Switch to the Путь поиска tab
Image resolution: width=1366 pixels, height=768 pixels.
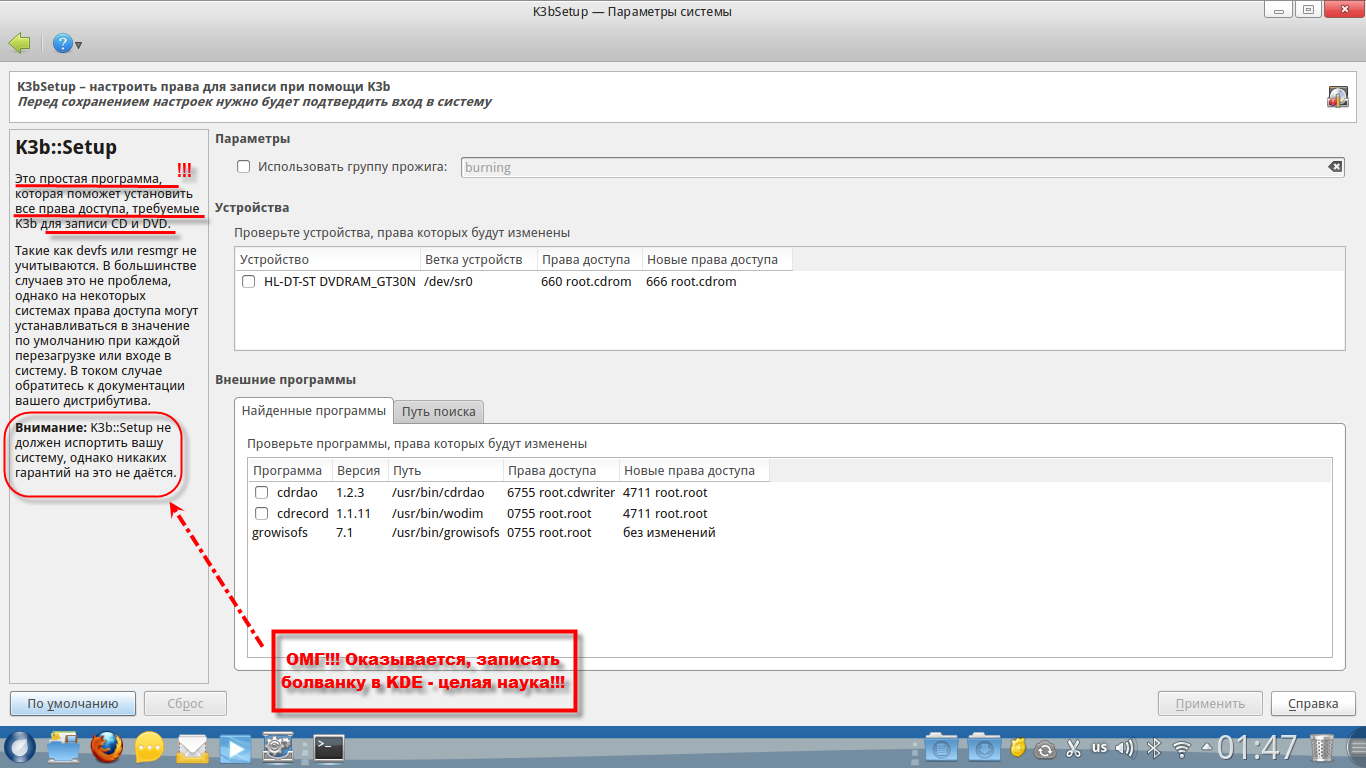click(439, 411)
